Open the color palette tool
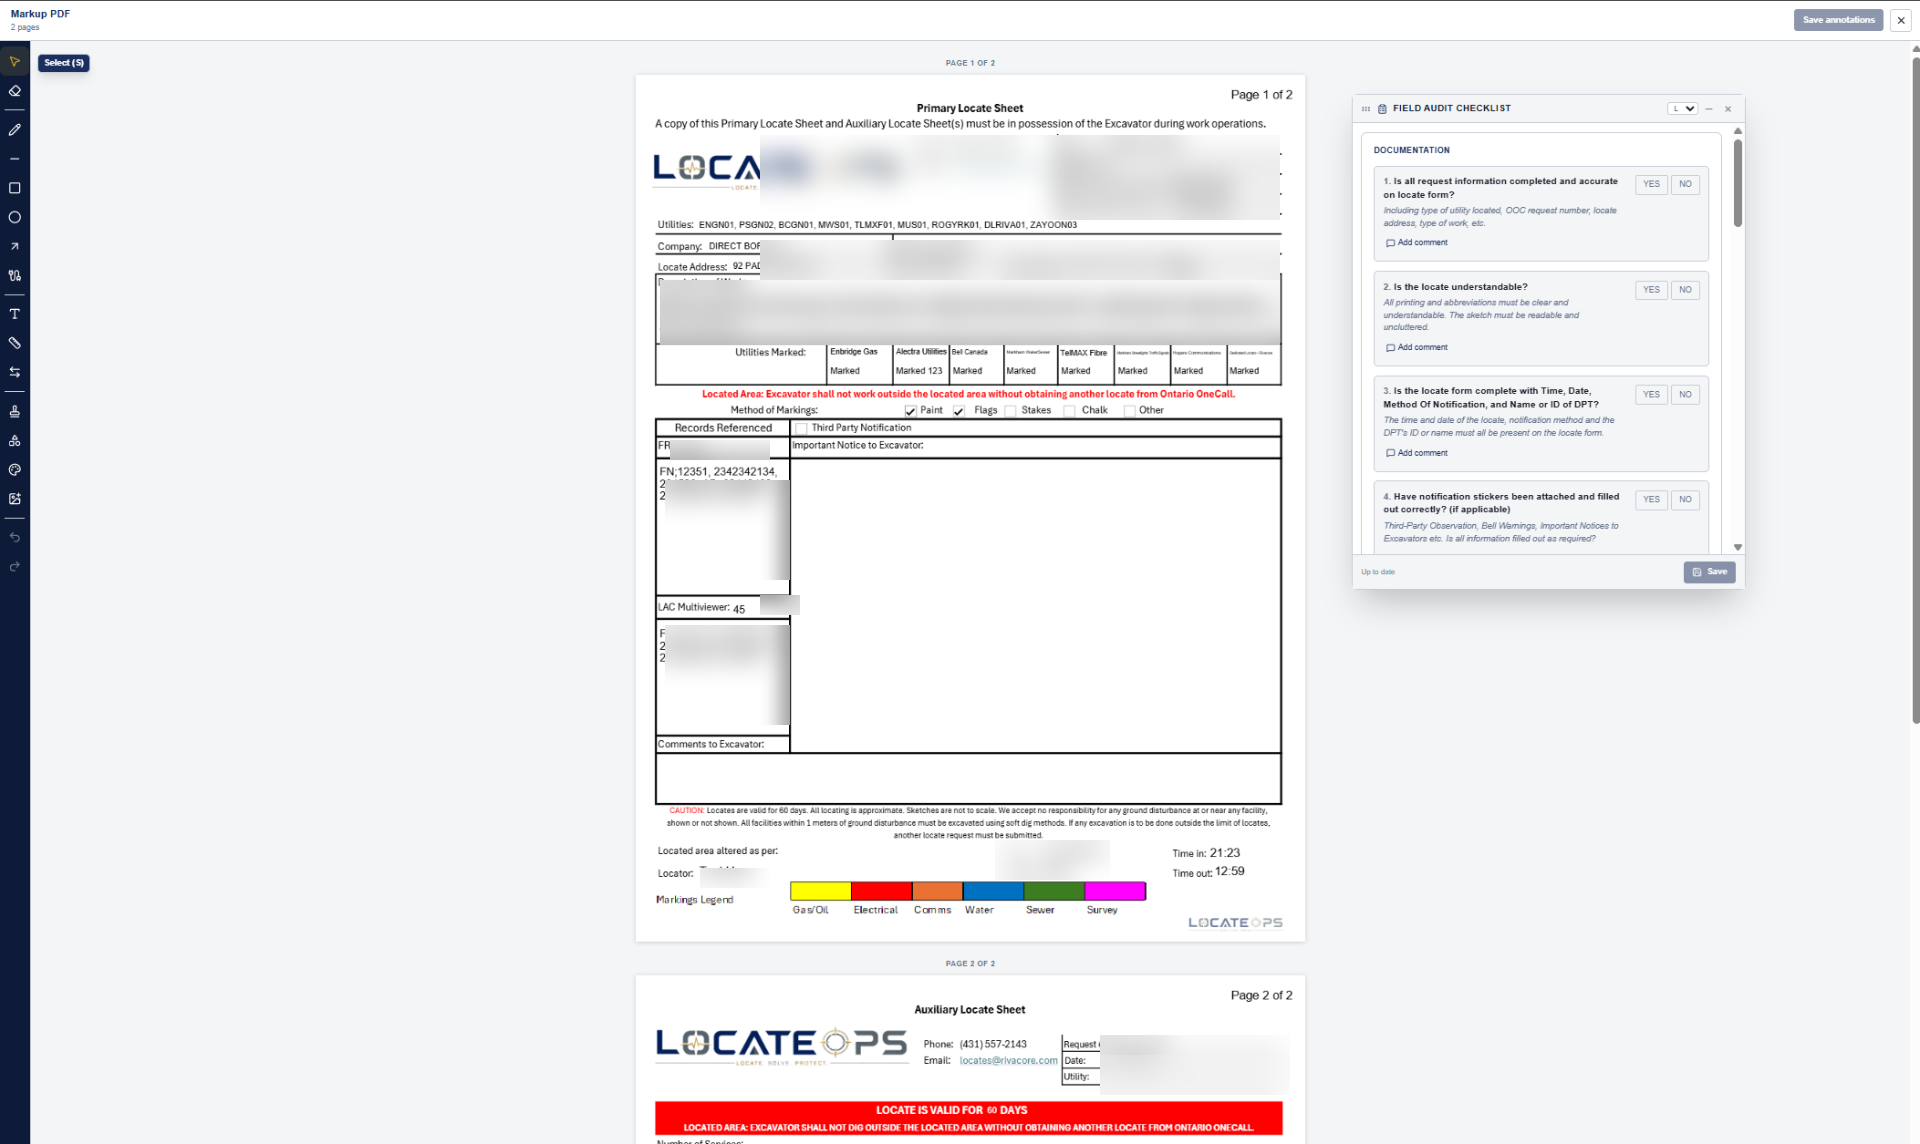Screen dimensions: 1920x1144 click(x=14, y=469)
